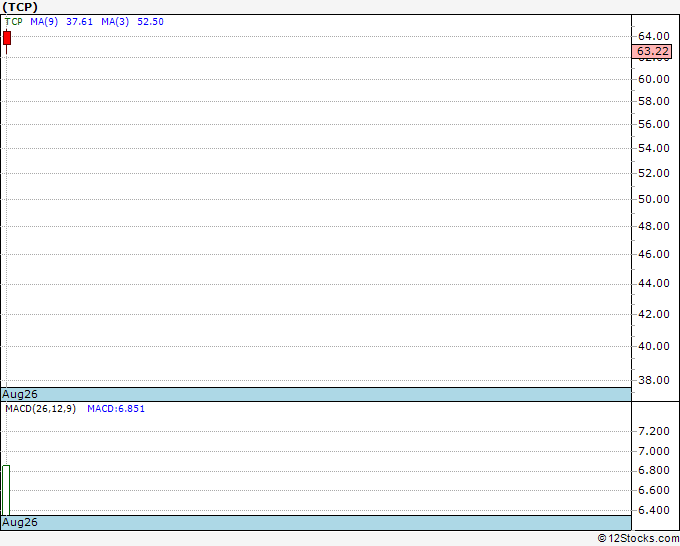Viewport: 680px width, 546px height.
Task: Click the 42.00 price axis label
Action: pyautogui.click(x=654, y=314)
